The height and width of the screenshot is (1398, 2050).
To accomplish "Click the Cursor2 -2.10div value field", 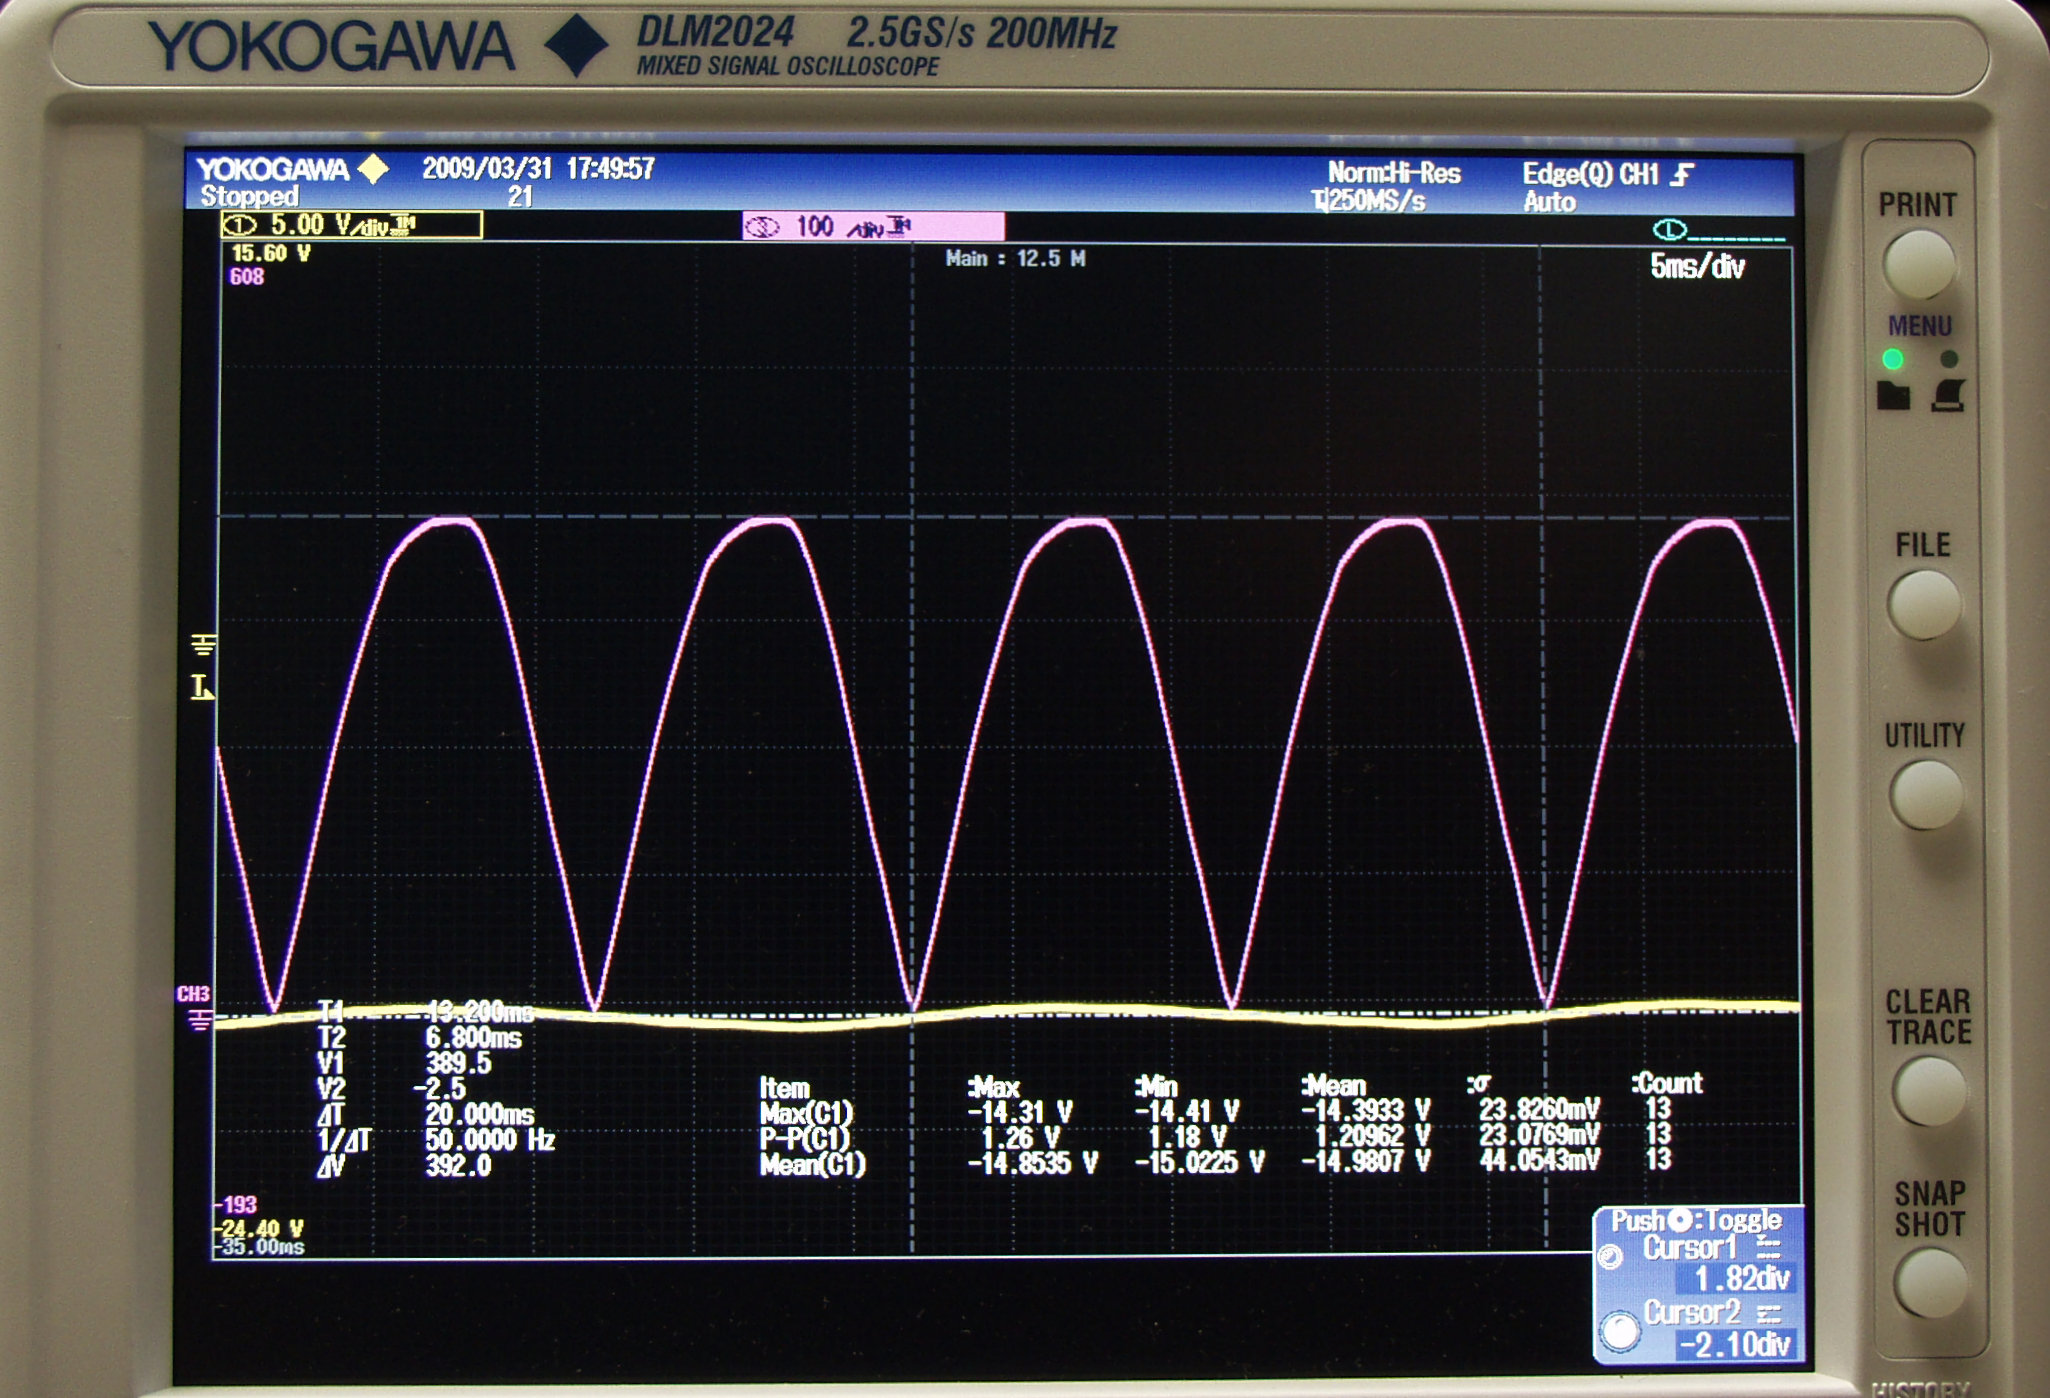I will 1736,1345.
